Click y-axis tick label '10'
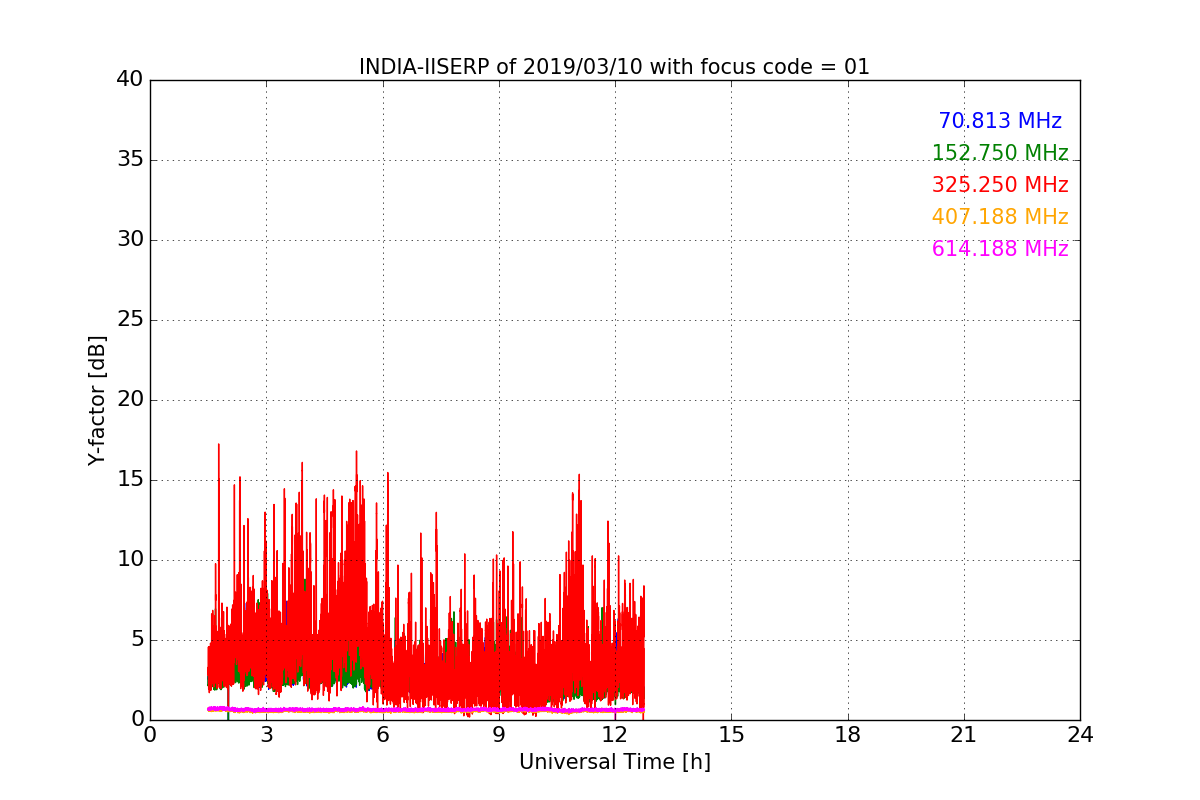The height and width of the screenshot is (800, 1200). point(130,560)
